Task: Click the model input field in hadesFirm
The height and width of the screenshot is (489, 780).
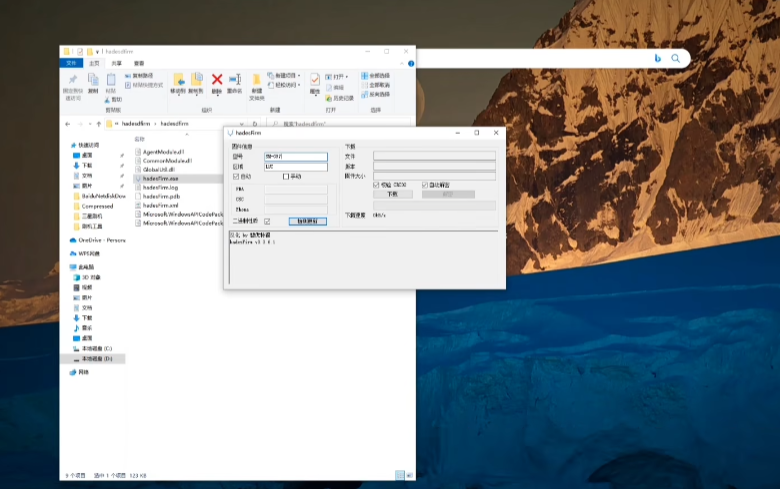Action: point(295,156)
